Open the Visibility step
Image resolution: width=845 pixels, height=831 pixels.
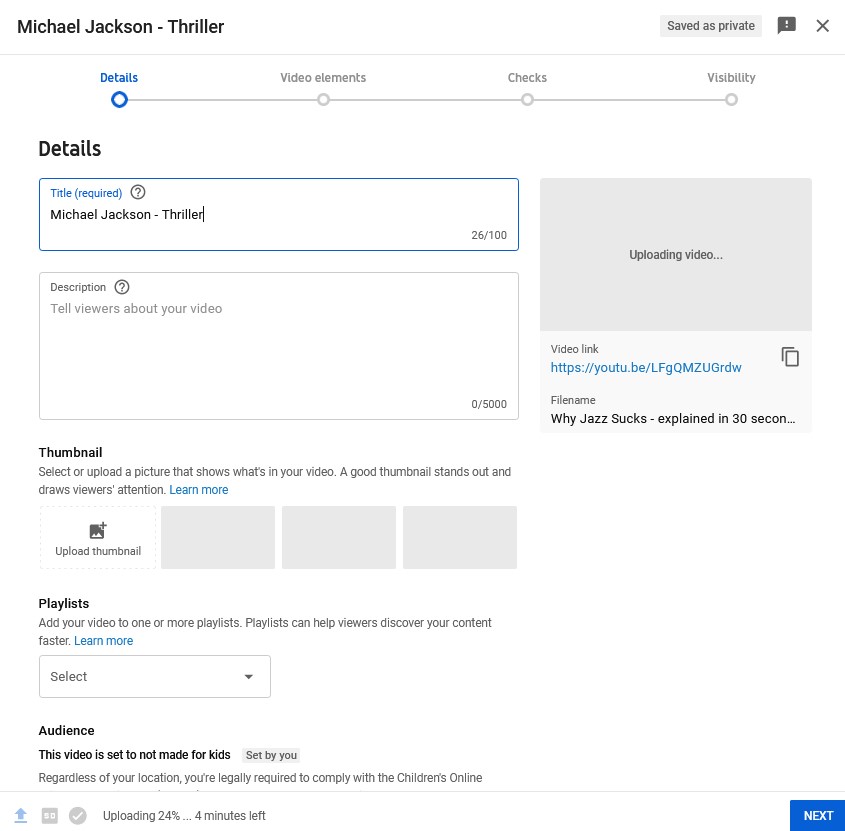[731, 78]
